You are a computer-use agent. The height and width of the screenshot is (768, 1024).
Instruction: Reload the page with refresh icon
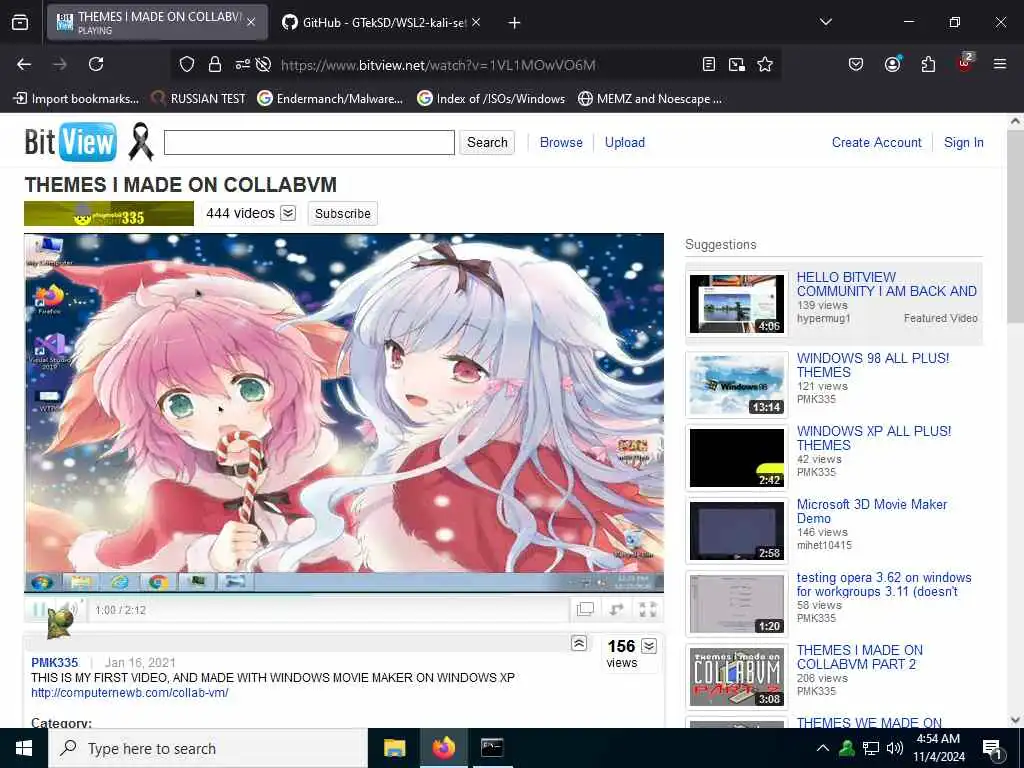96,64
